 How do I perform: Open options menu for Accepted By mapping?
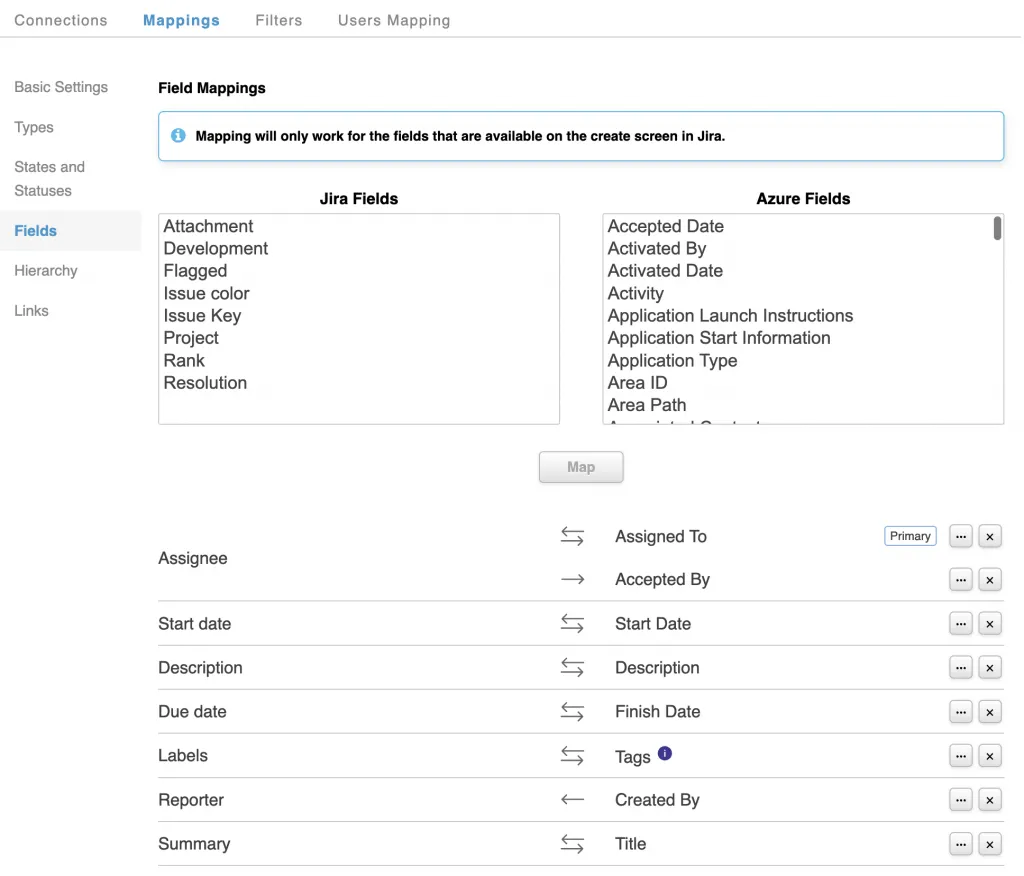click(961, 580)
